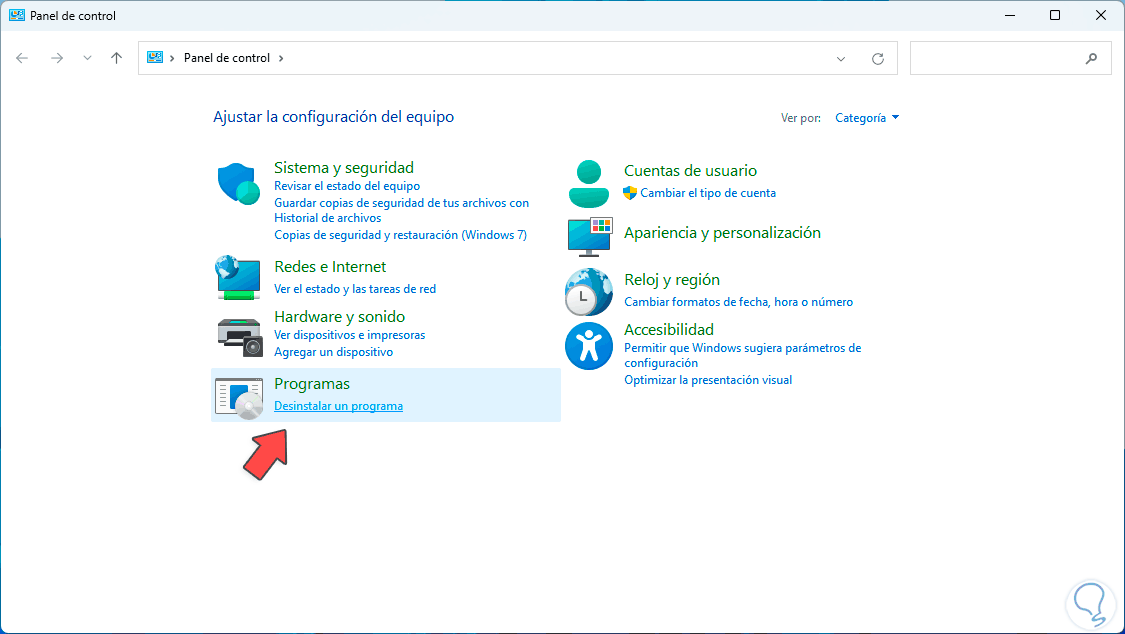This screenshot has width=1125, height=634.
Task: Click the Control Panel icon in title bar
Action: click(x=17, y=15)
